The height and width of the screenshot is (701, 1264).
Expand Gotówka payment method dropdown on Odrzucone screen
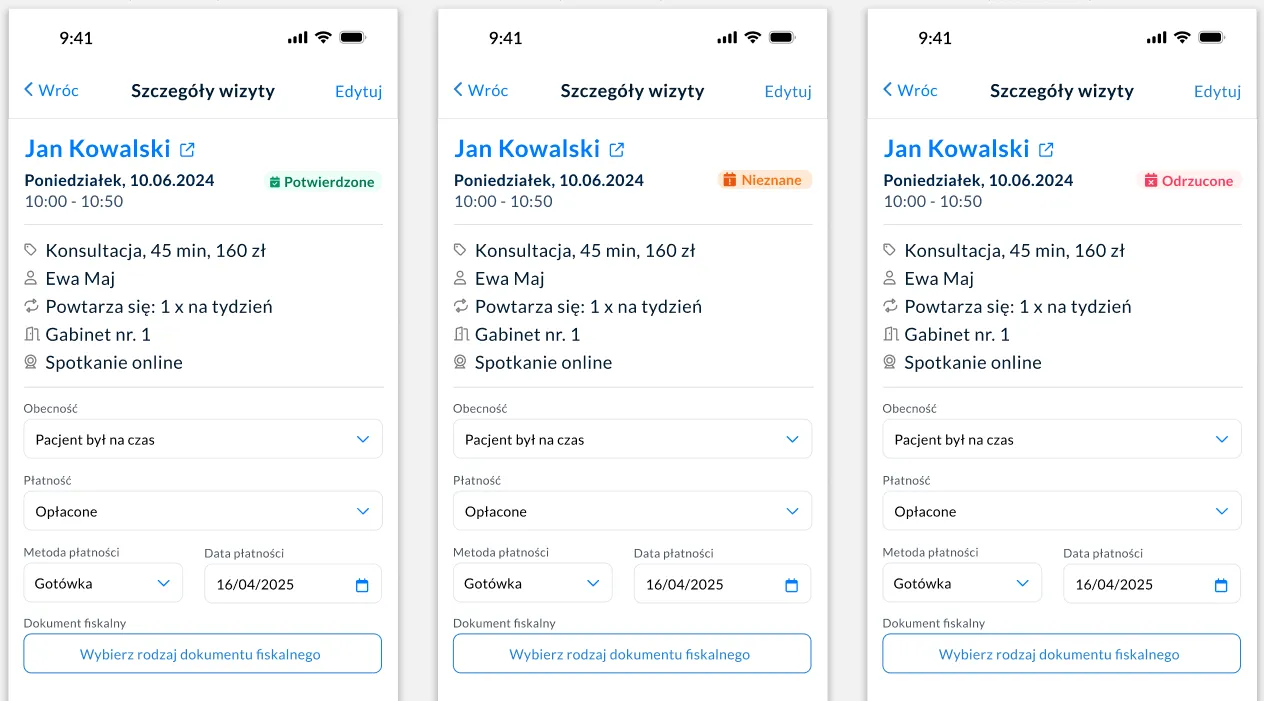click(x=961, y=583)
